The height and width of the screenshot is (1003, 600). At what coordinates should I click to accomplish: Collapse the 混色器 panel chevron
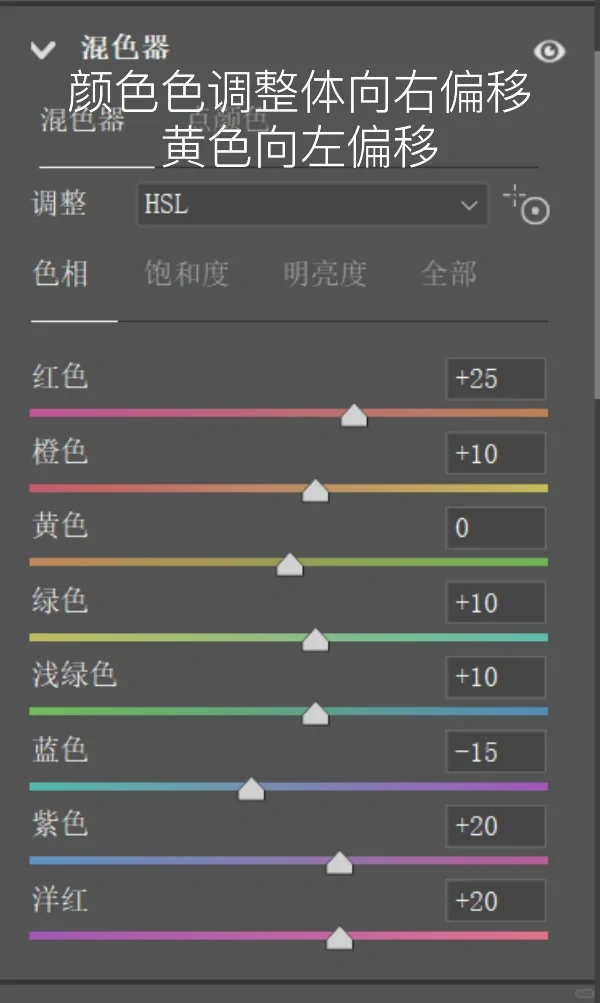[x=43, y=49]
